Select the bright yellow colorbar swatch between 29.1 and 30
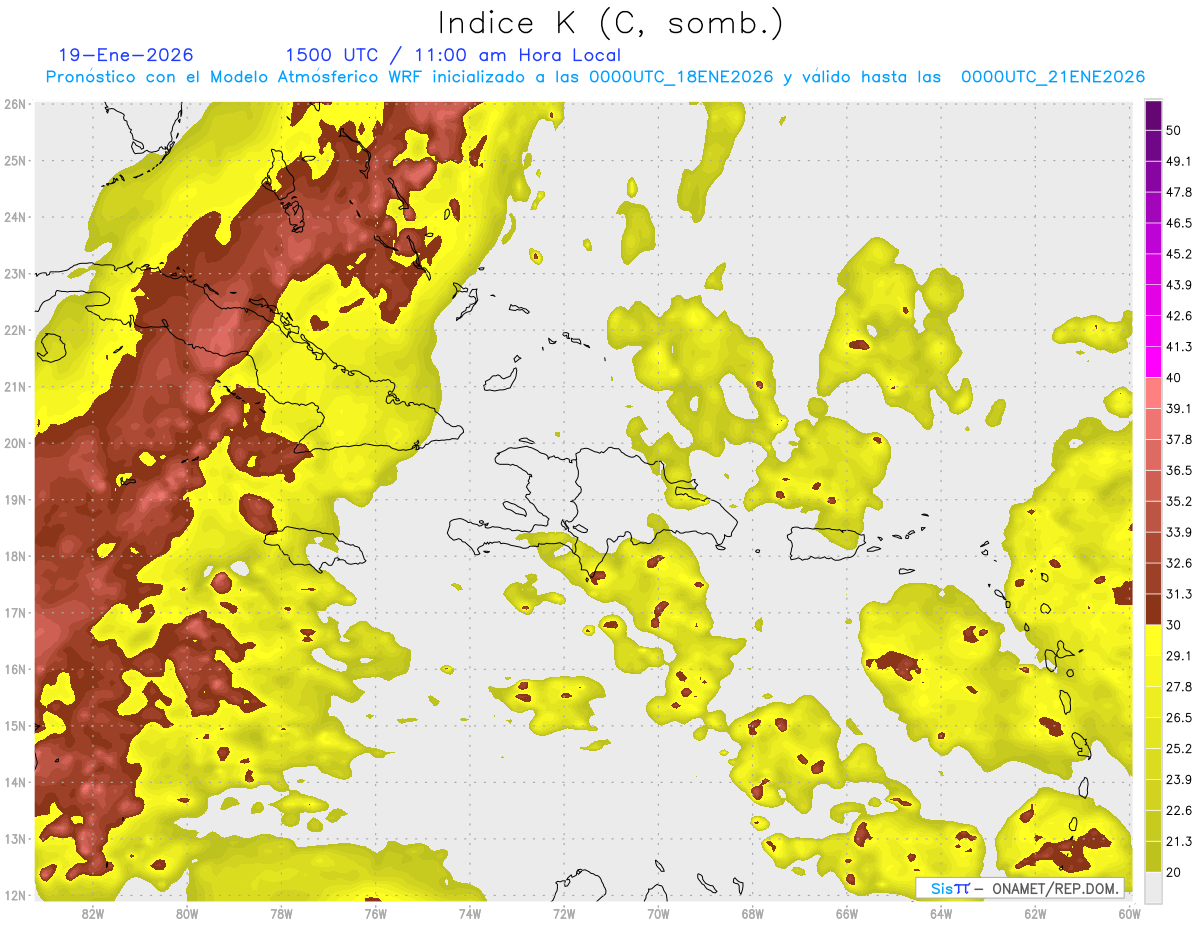 pos(1153,640)
